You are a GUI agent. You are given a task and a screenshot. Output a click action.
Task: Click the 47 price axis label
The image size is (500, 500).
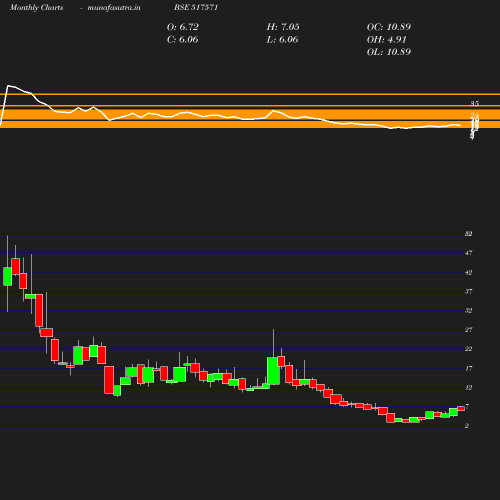tap(469, 253)
